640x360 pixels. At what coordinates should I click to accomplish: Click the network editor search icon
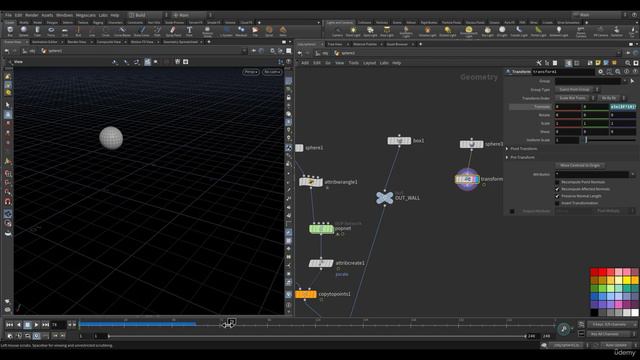coord(628,63)
